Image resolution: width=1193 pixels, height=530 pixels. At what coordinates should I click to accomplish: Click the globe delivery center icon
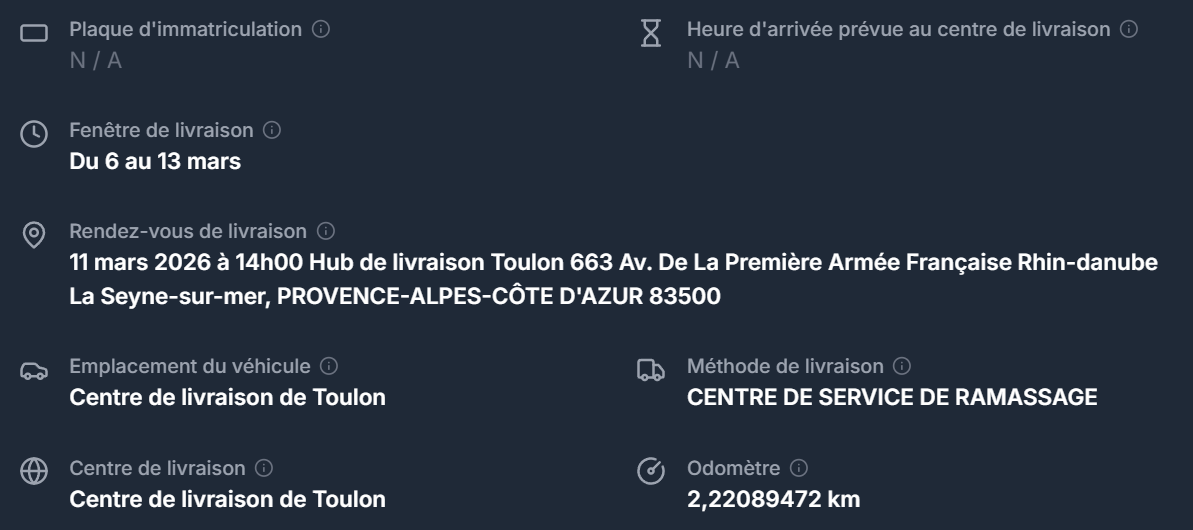coord(34,472)
